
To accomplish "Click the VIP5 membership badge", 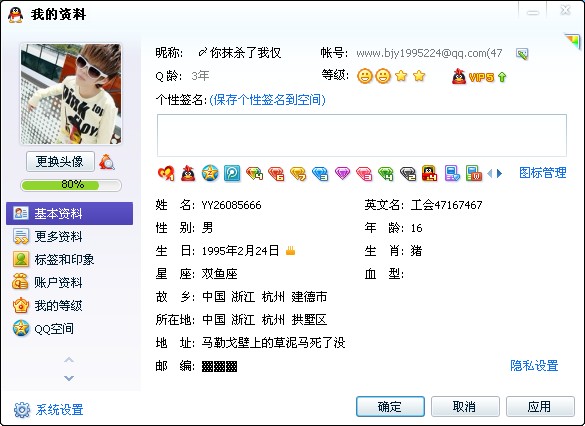I will pyautogui.click(x=479, y=77).
